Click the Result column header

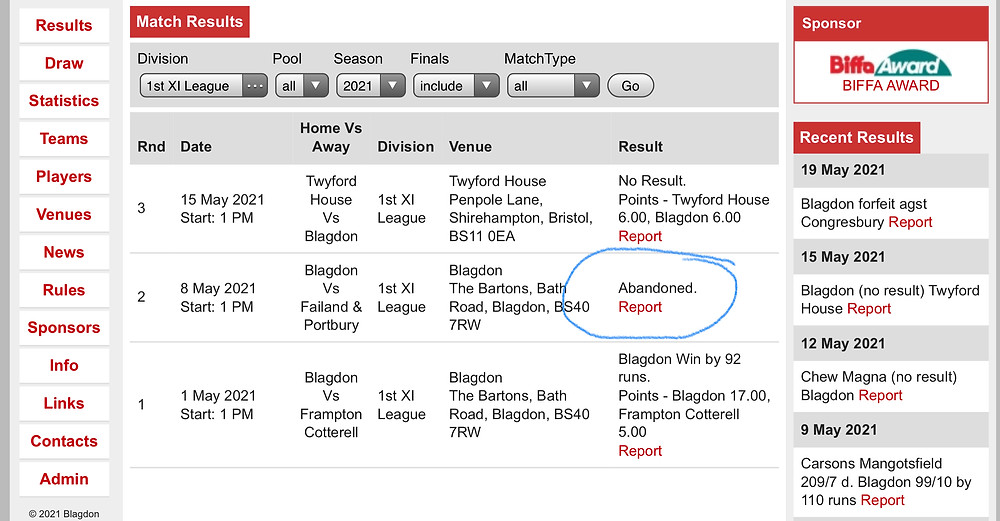tap(640, 147)
